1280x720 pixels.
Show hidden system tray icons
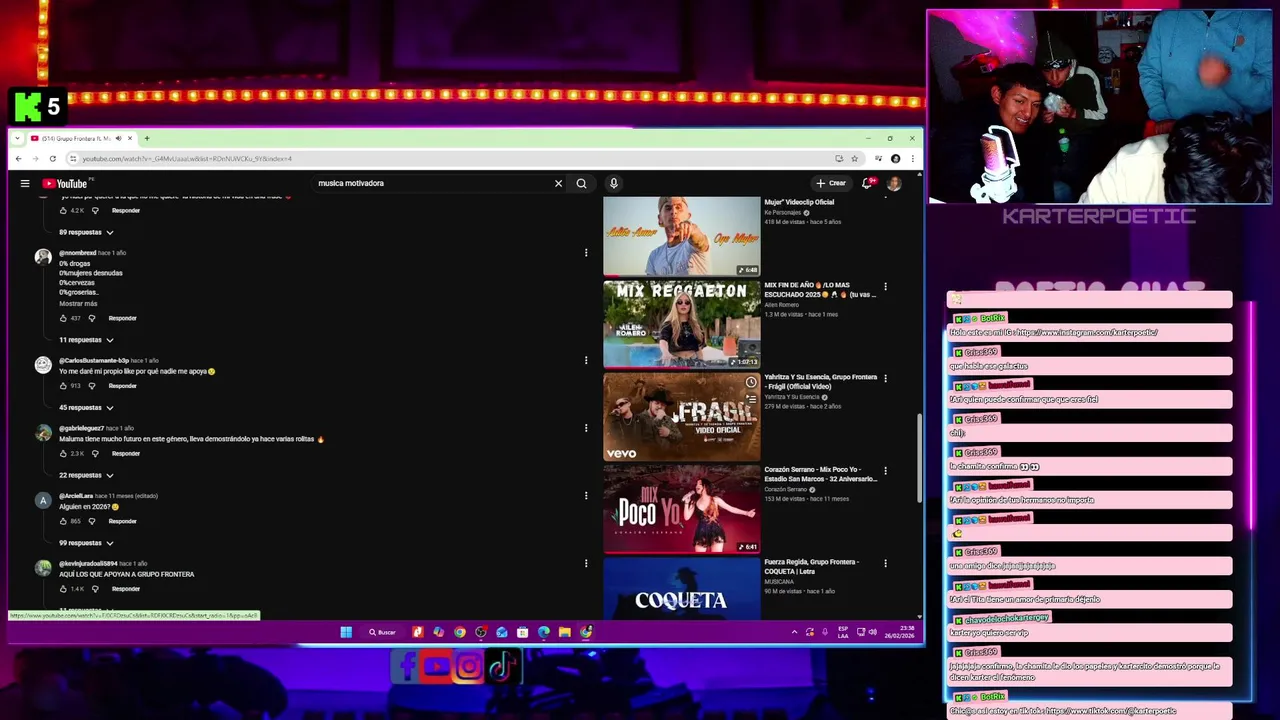[x=795, y=632]
